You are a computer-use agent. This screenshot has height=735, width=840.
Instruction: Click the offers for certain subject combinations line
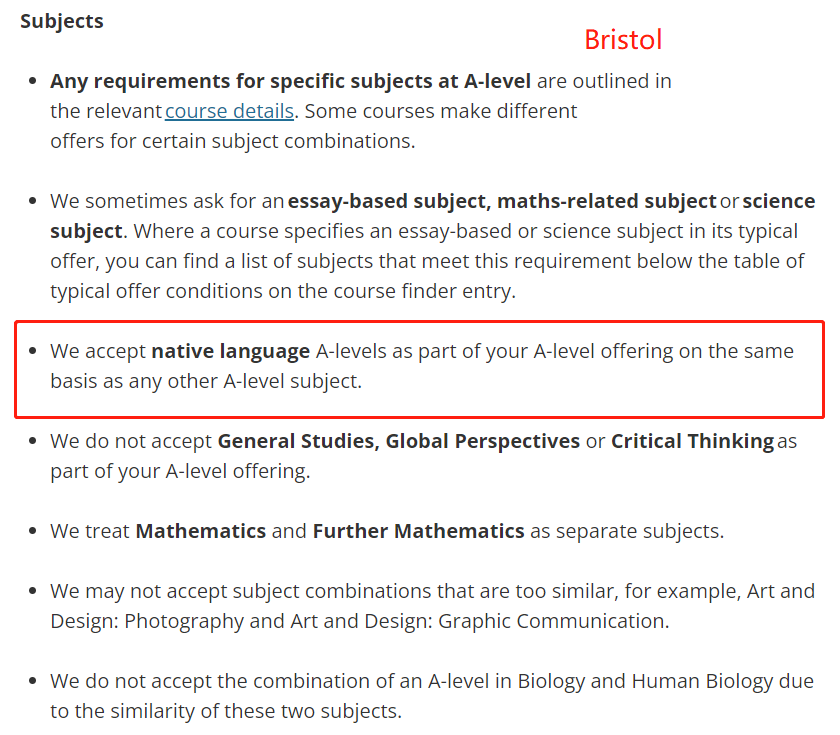232,141
